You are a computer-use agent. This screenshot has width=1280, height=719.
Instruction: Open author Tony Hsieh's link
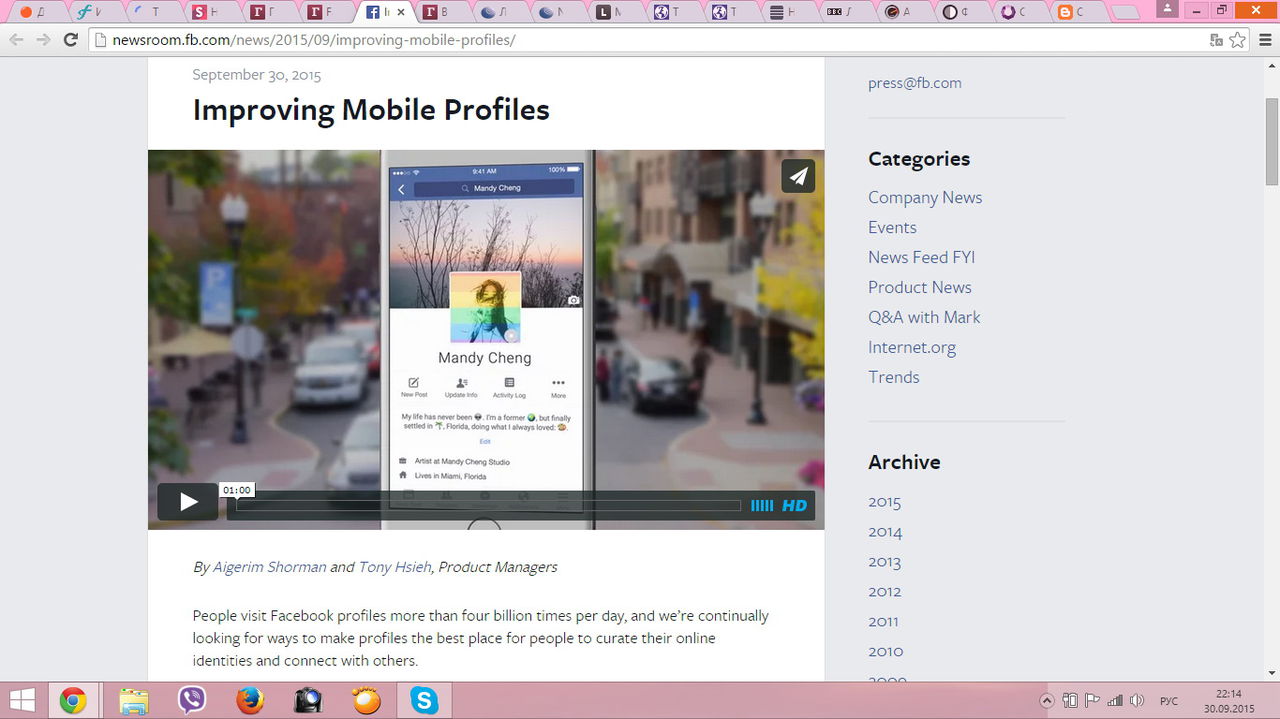[x=395, y=567]
